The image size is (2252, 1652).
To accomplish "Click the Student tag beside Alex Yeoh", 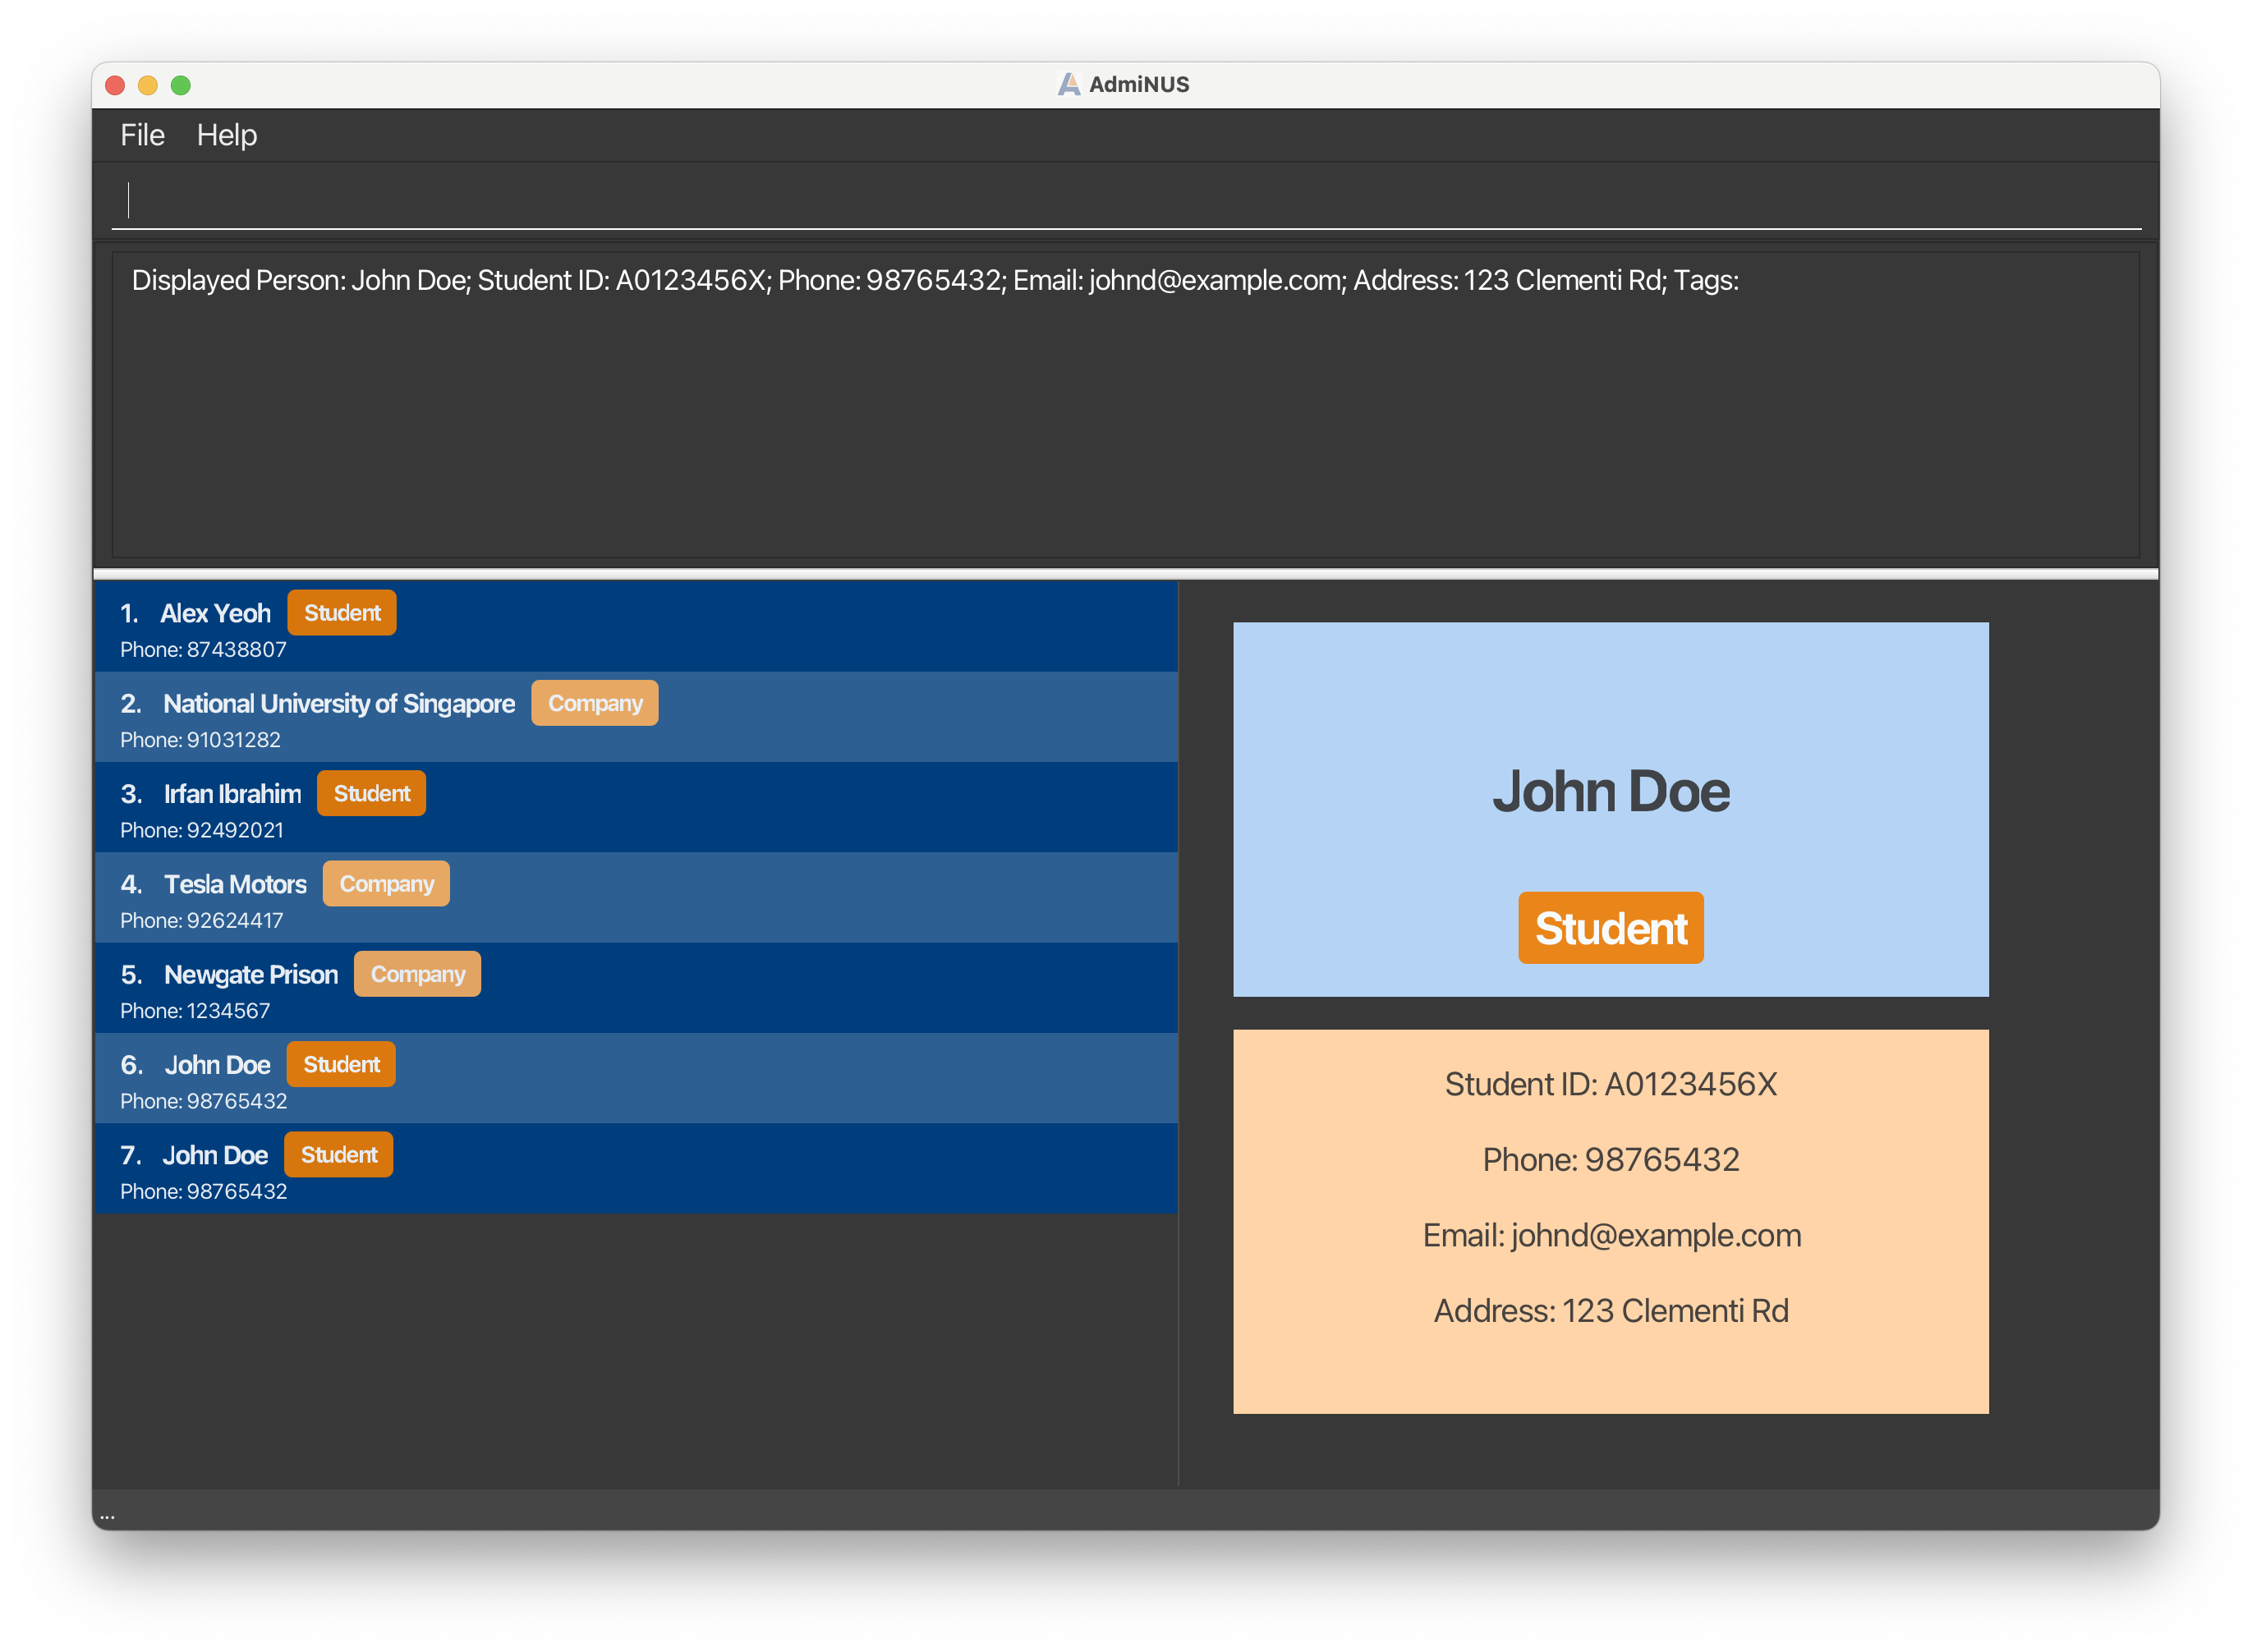I will tap(342, 613).
